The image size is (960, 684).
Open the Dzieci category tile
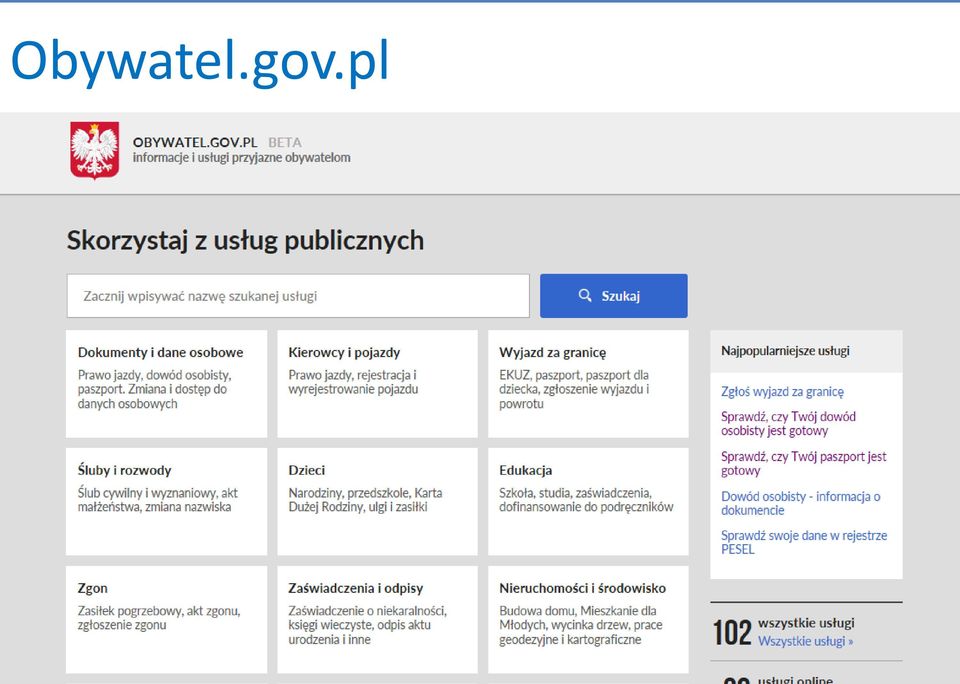(377, 502)
